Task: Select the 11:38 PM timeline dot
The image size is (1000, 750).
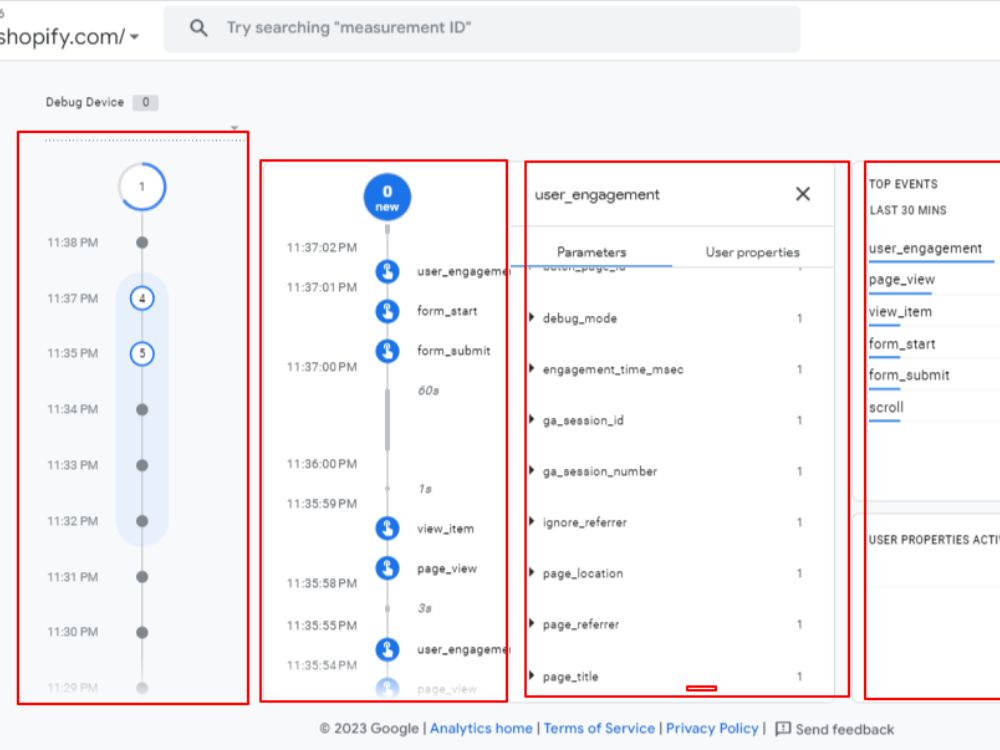Action: click(142, 242)
